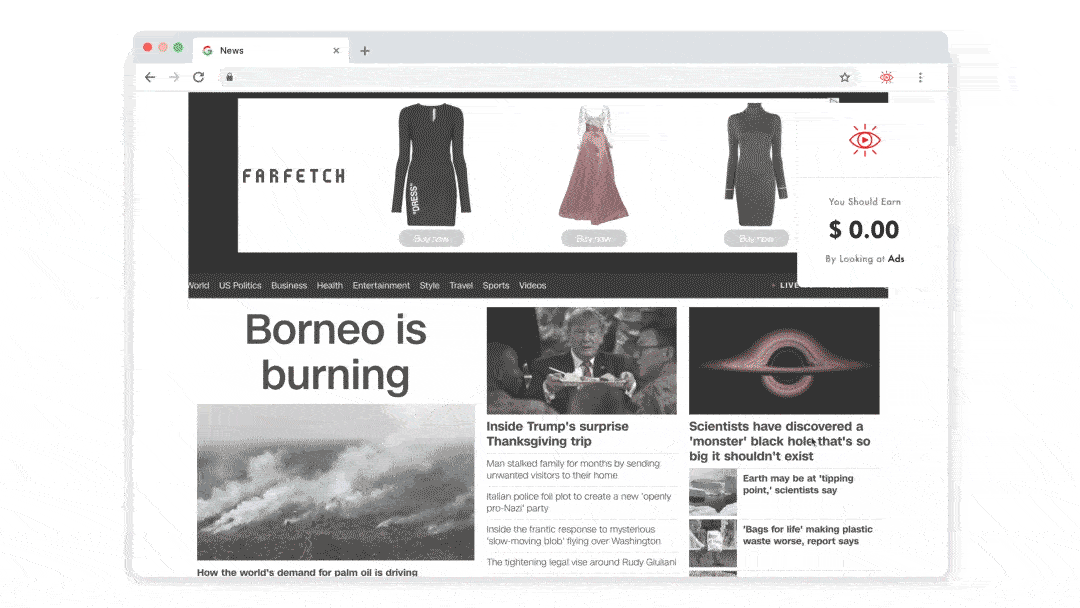Open the US Politics section
The height and width of the screenshot is (608, 1080).
click(x=240, y=285)
